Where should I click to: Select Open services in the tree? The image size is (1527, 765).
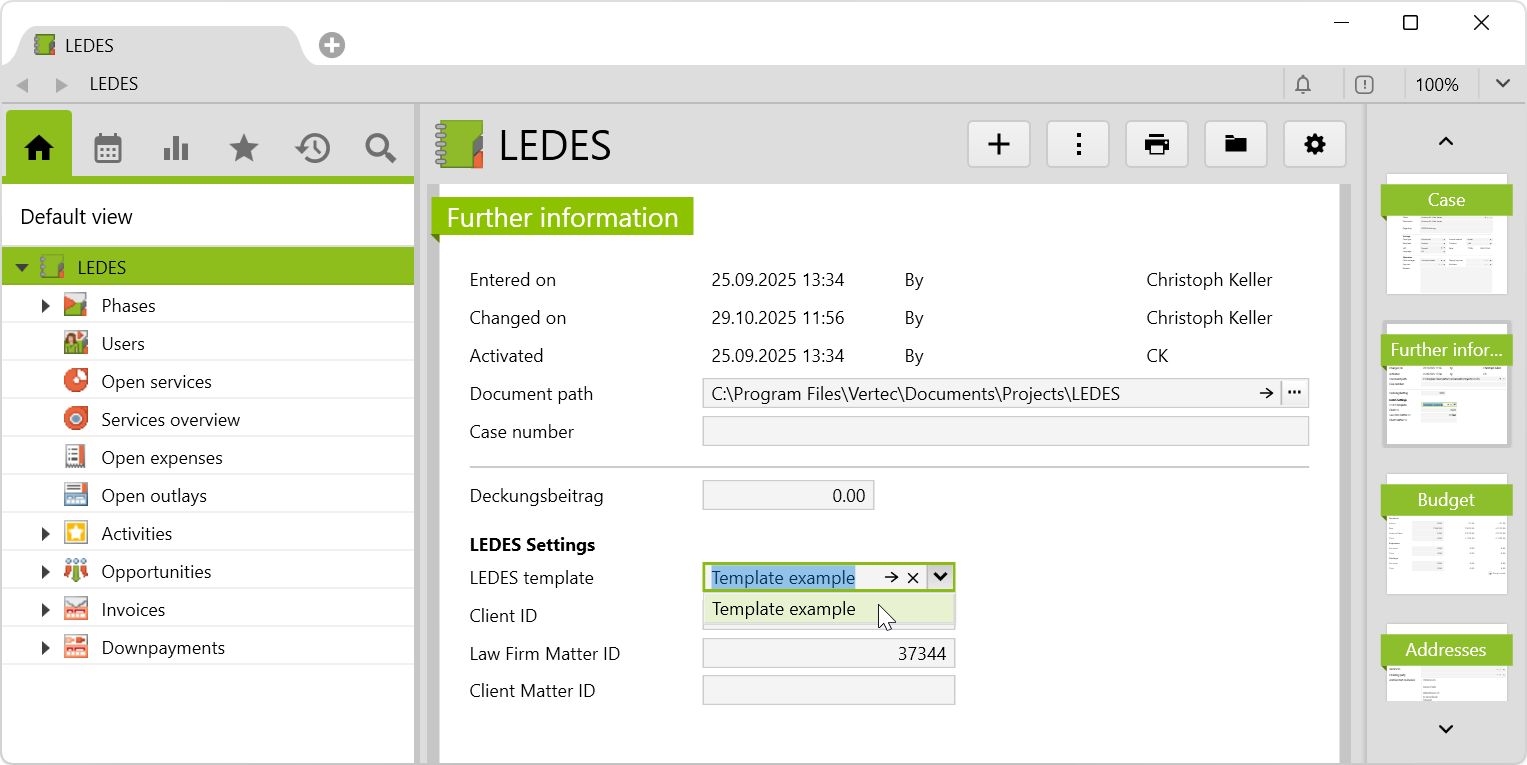coord(156,382)
